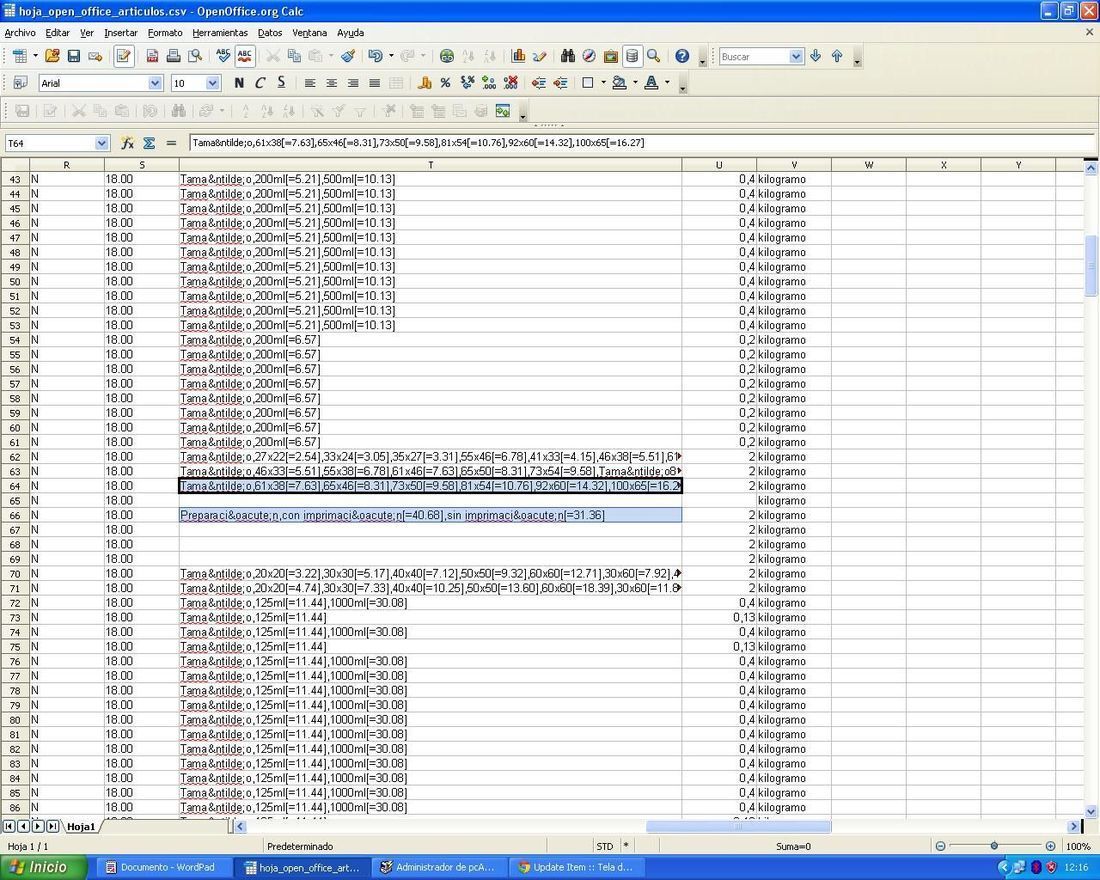Find next with the down arrow

click(815, 56)
